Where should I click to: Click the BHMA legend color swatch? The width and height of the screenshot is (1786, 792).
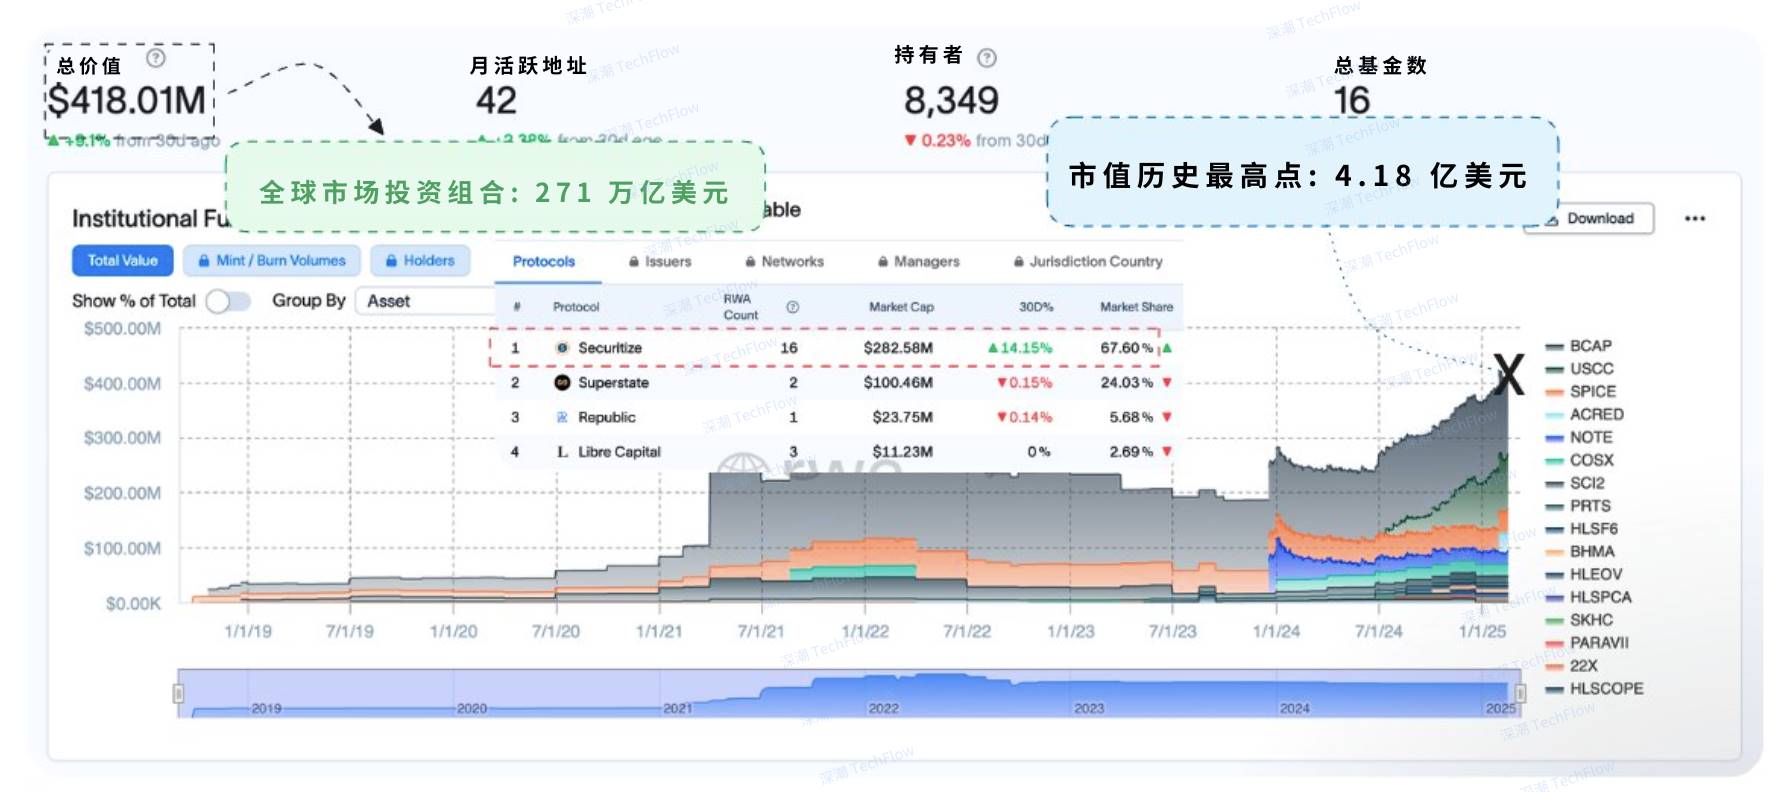[x=1554, y=552]
